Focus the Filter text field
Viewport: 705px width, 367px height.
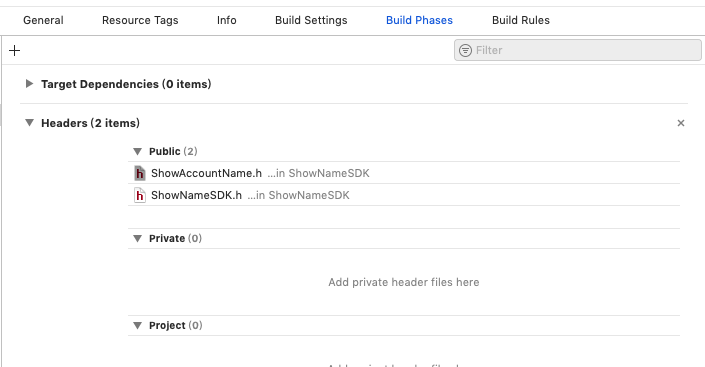578,50
